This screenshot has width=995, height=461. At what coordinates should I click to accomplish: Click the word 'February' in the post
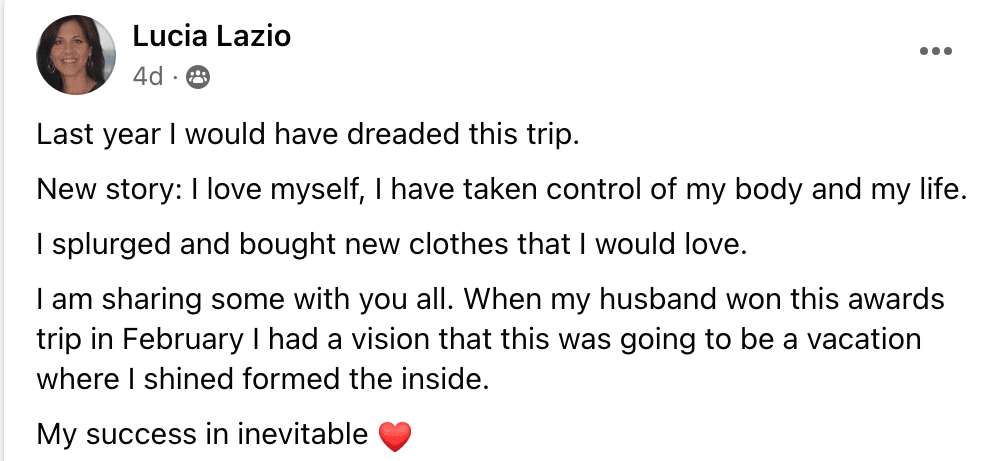(x=183, y=341)
